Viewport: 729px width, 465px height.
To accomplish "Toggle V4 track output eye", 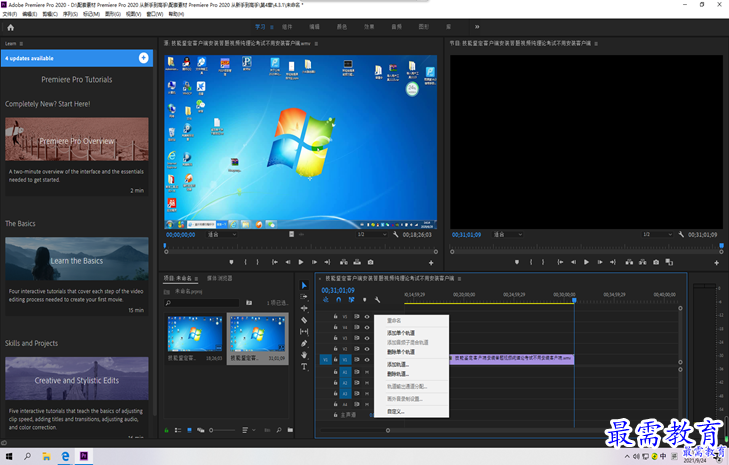I will click(367, 327).
